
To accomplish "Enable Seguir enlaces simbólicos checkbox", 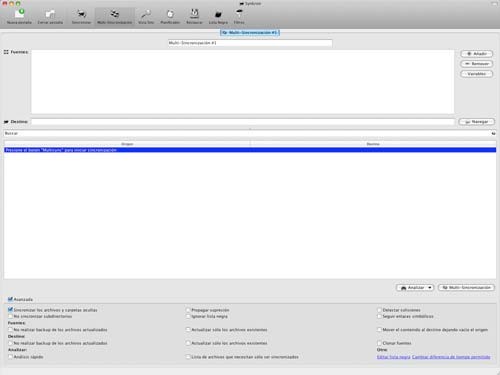I will tap(379, 316).
